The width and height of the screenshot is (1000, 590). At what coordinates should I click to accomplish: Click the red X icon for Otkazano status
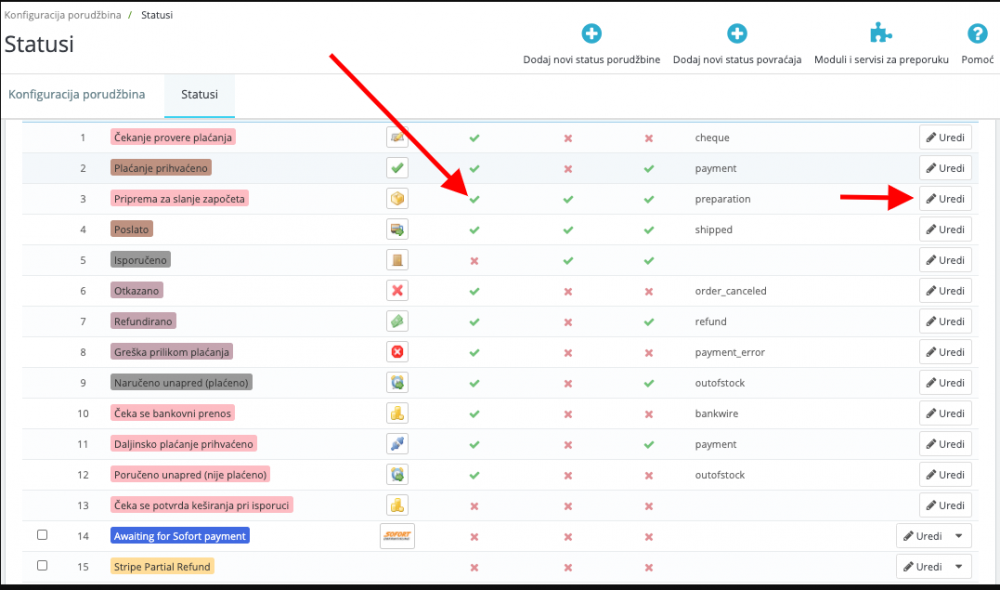[x=397, y=290]
